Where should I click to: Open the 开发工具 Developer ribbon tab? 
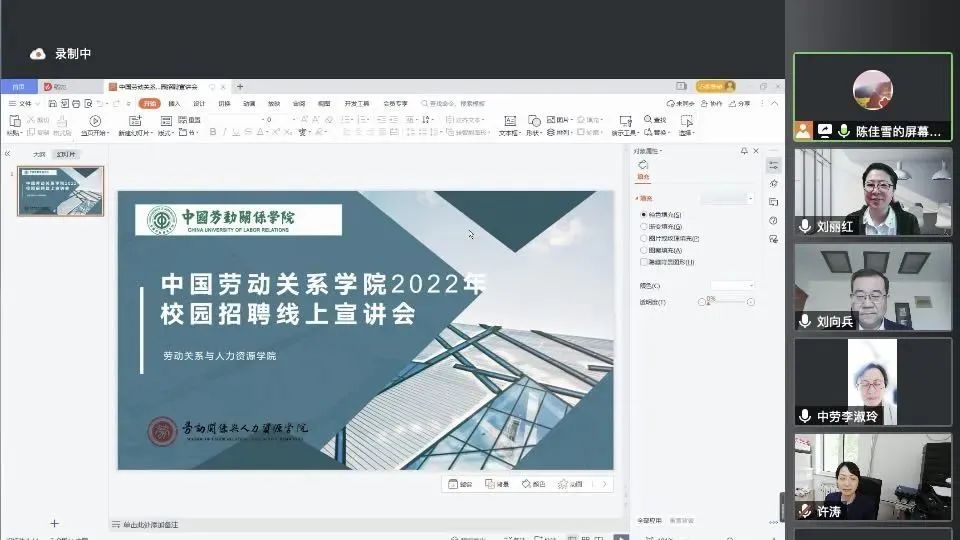[357, 103]
